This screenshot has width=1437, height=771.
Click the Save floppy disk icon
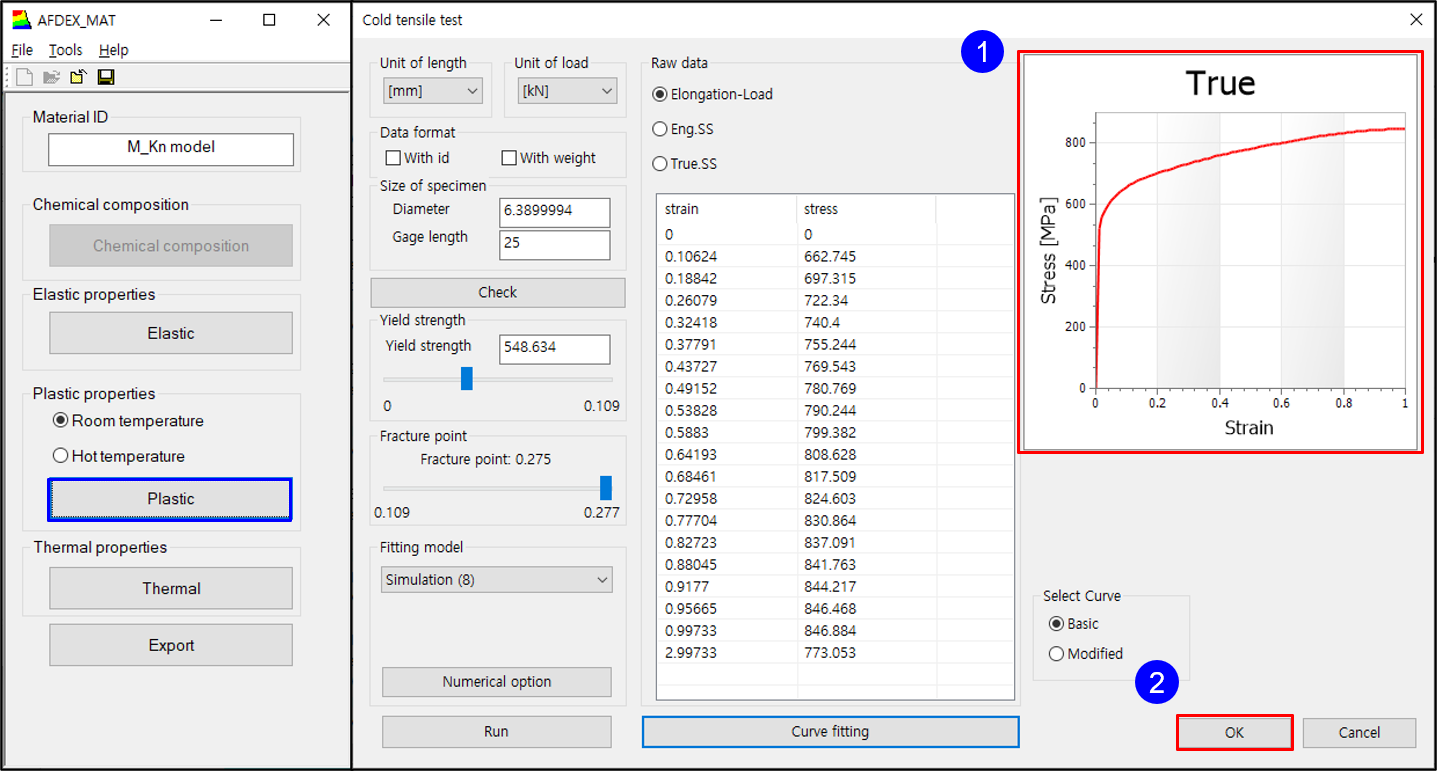coord(105,77)
